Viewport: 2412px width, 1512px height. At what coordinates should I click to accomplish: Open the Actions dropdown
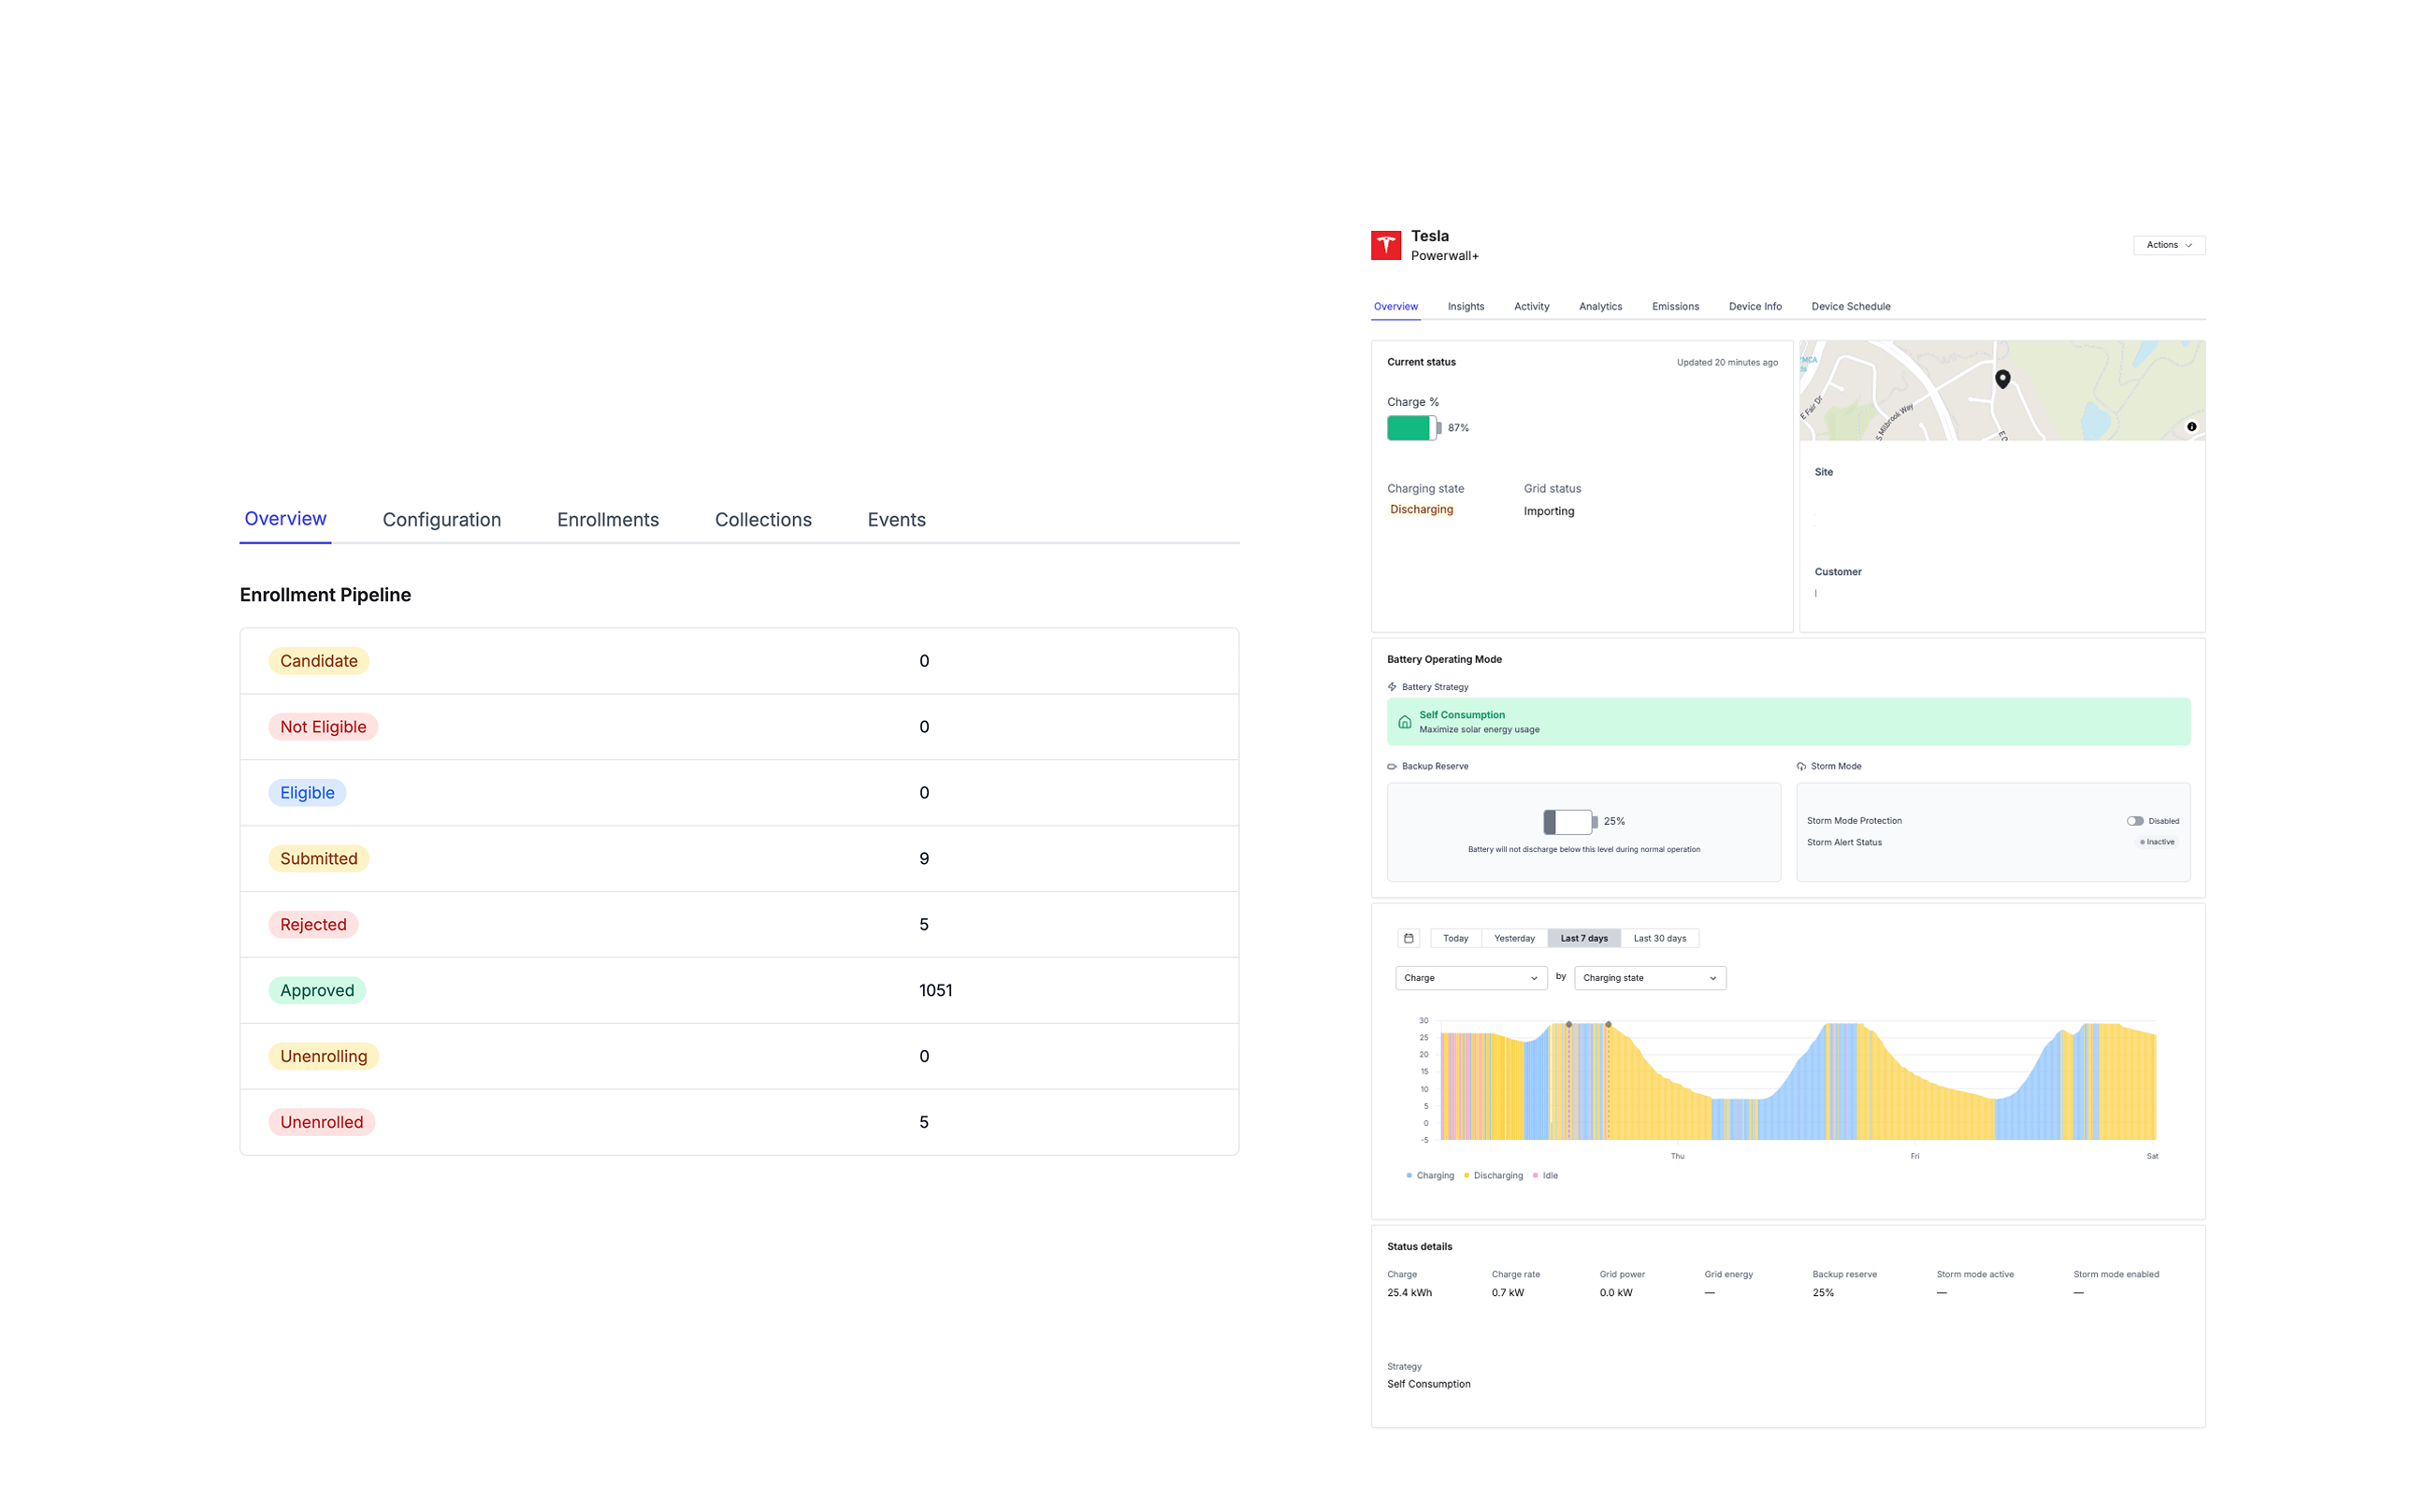point(2168,245)
